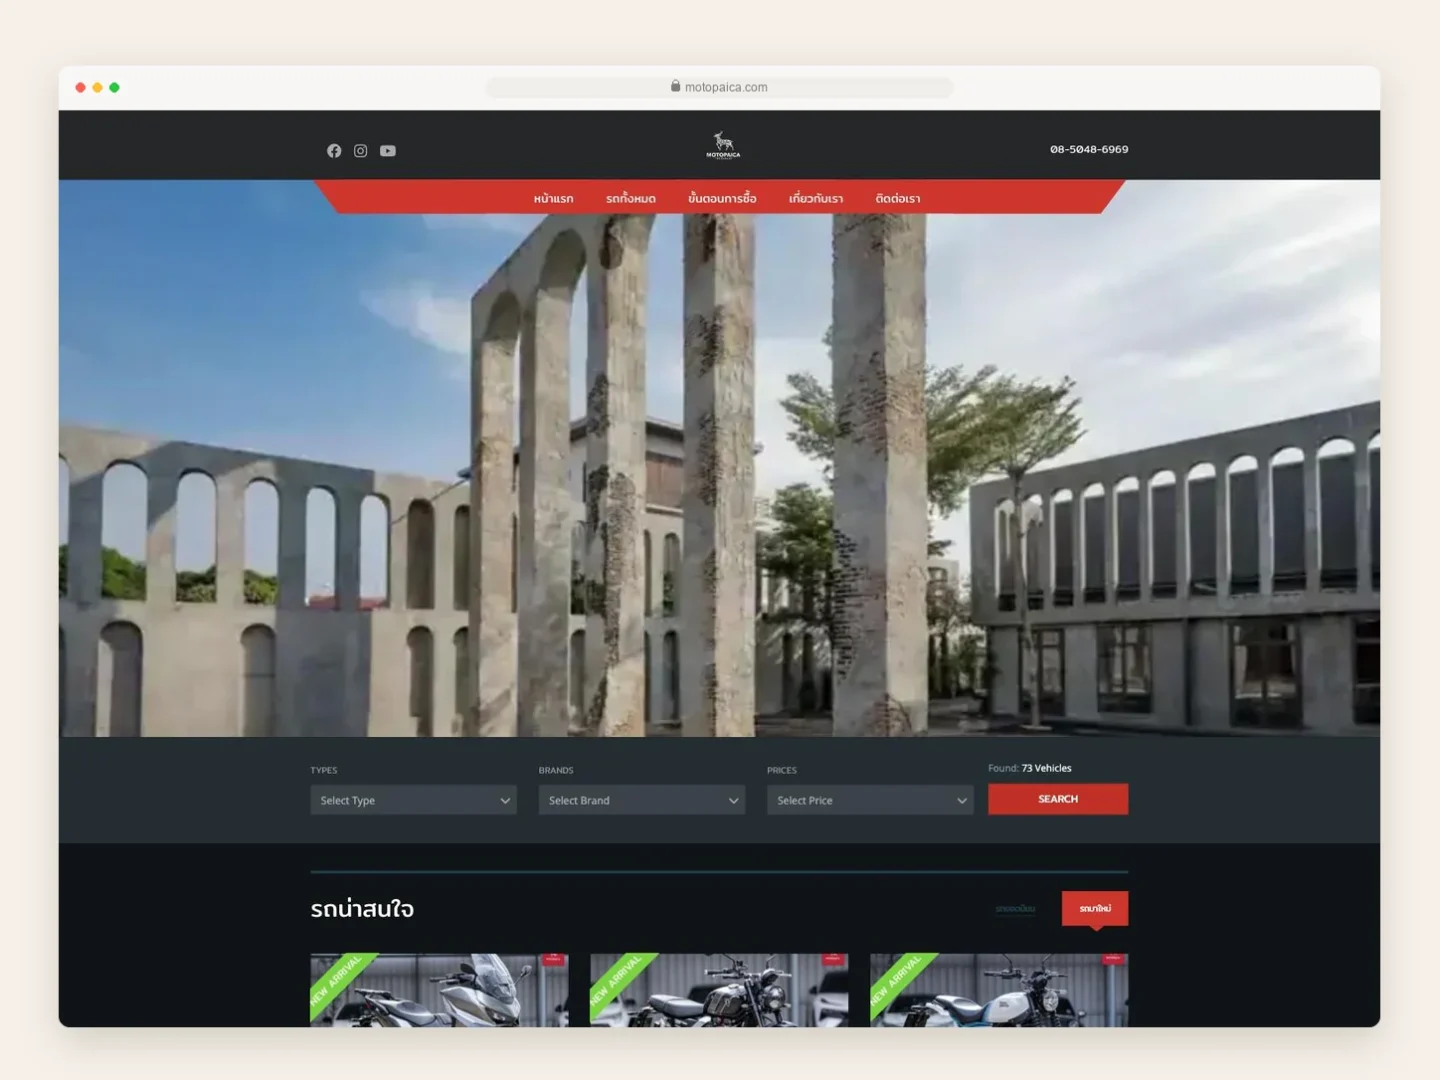
Task: Click the padlock icon in address bar
Action: (676, 87)
